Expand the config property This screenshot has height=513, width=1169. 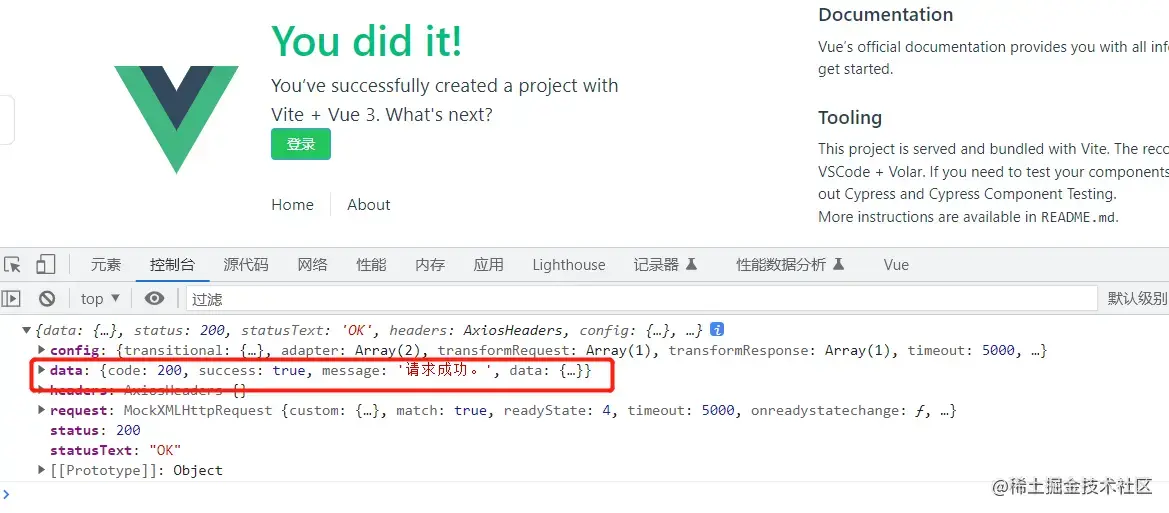click(42, 350)
